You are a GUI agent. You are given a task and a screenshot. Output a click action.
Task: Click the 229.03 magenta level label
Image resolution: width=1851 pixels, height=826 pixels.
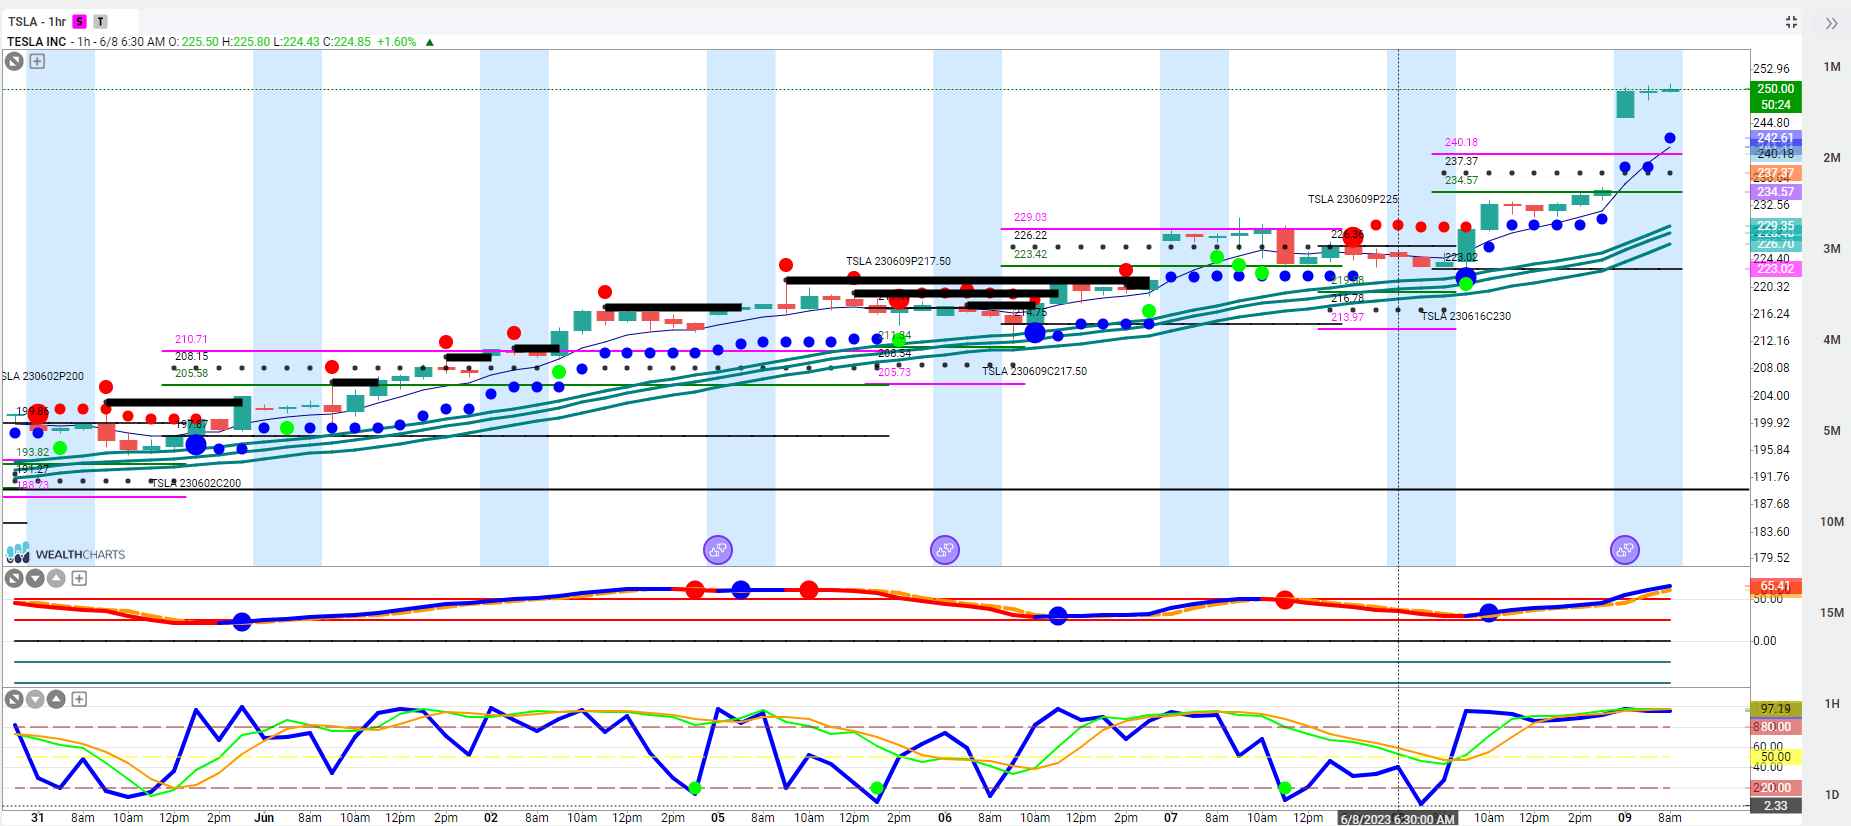[x=1030, y=217]
